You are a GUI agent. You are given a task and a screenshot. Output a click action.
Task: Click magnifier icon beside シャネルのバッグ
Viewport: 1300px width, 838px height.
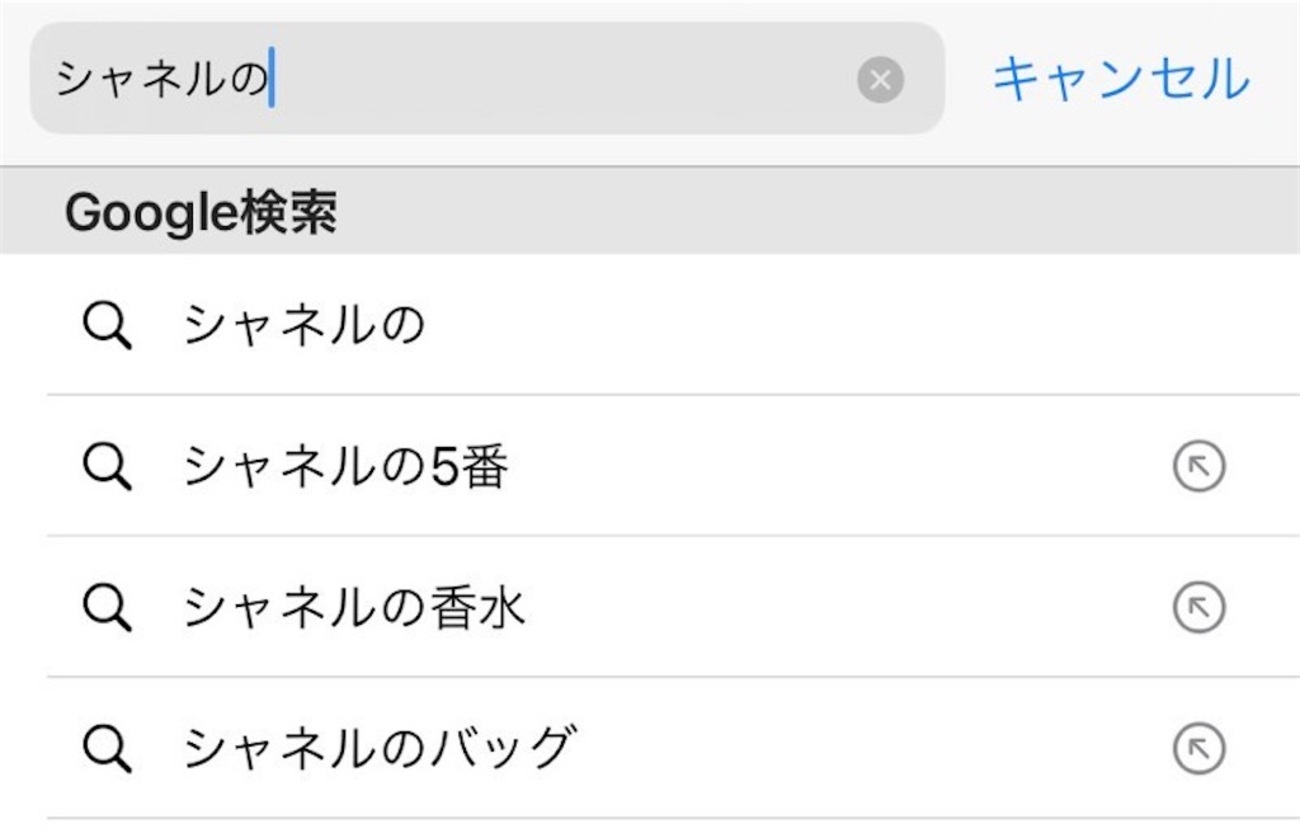coord(107,749)
